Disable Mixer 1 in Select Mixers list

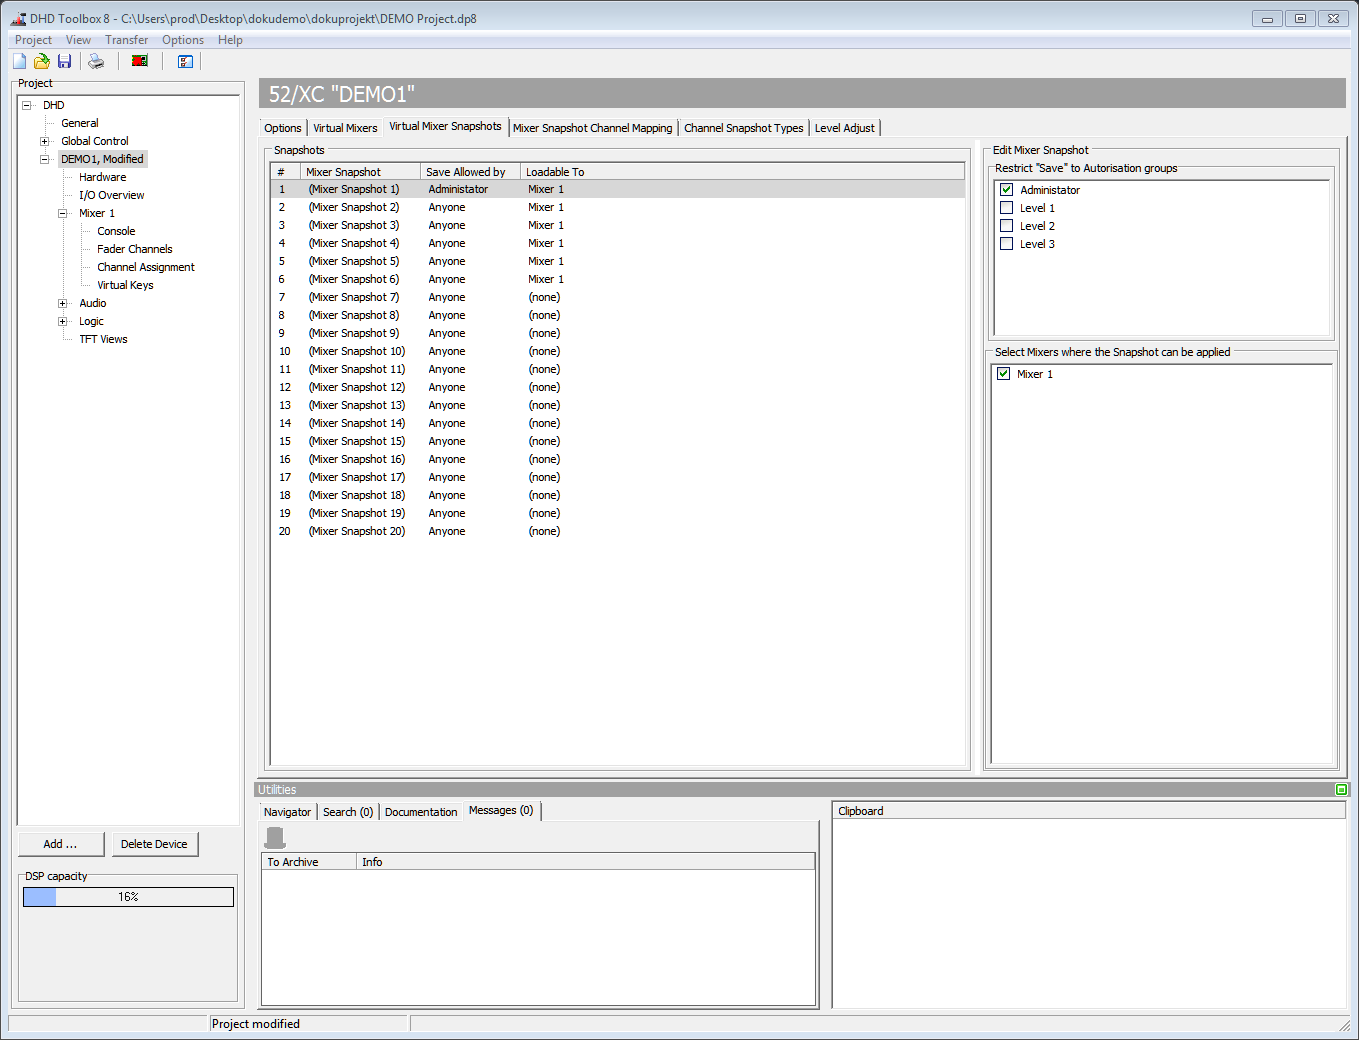coord(1003,373)
